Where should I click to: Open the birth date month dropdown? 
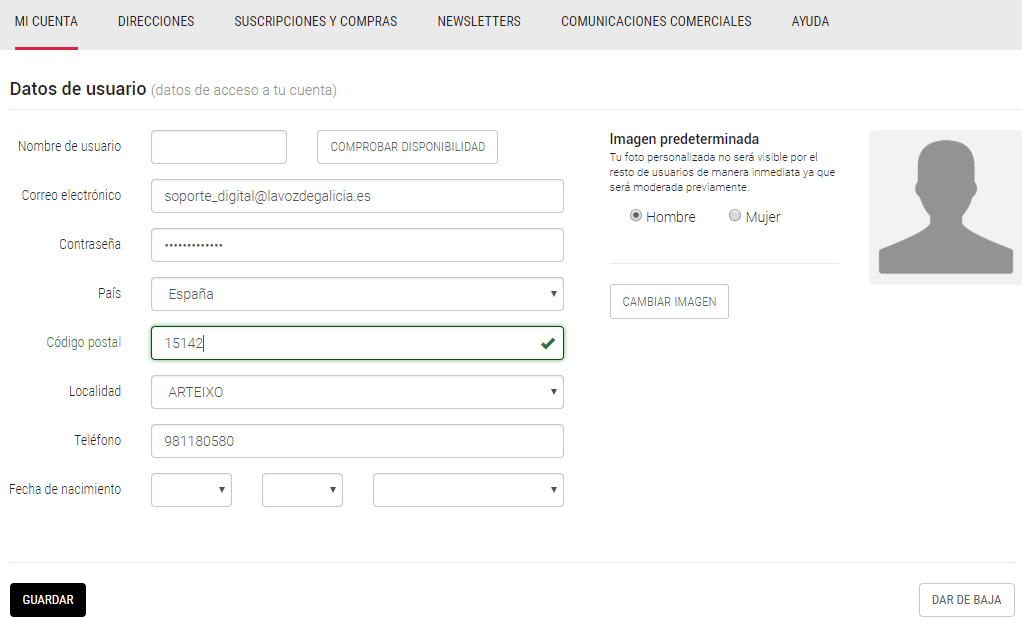tap(302, 490)
